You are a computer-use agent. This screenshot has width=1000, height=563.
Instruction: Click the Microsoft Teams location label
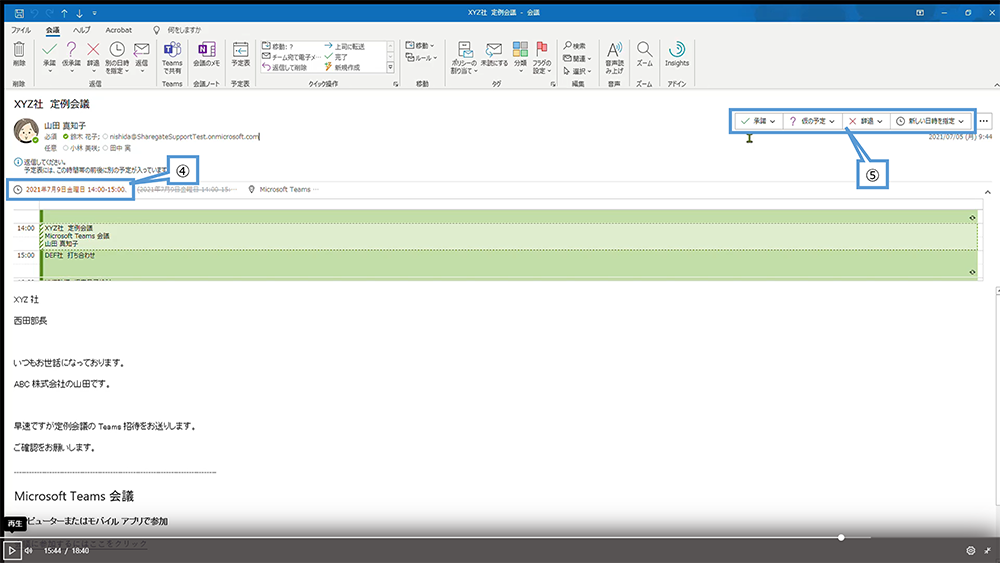[284, 189]
